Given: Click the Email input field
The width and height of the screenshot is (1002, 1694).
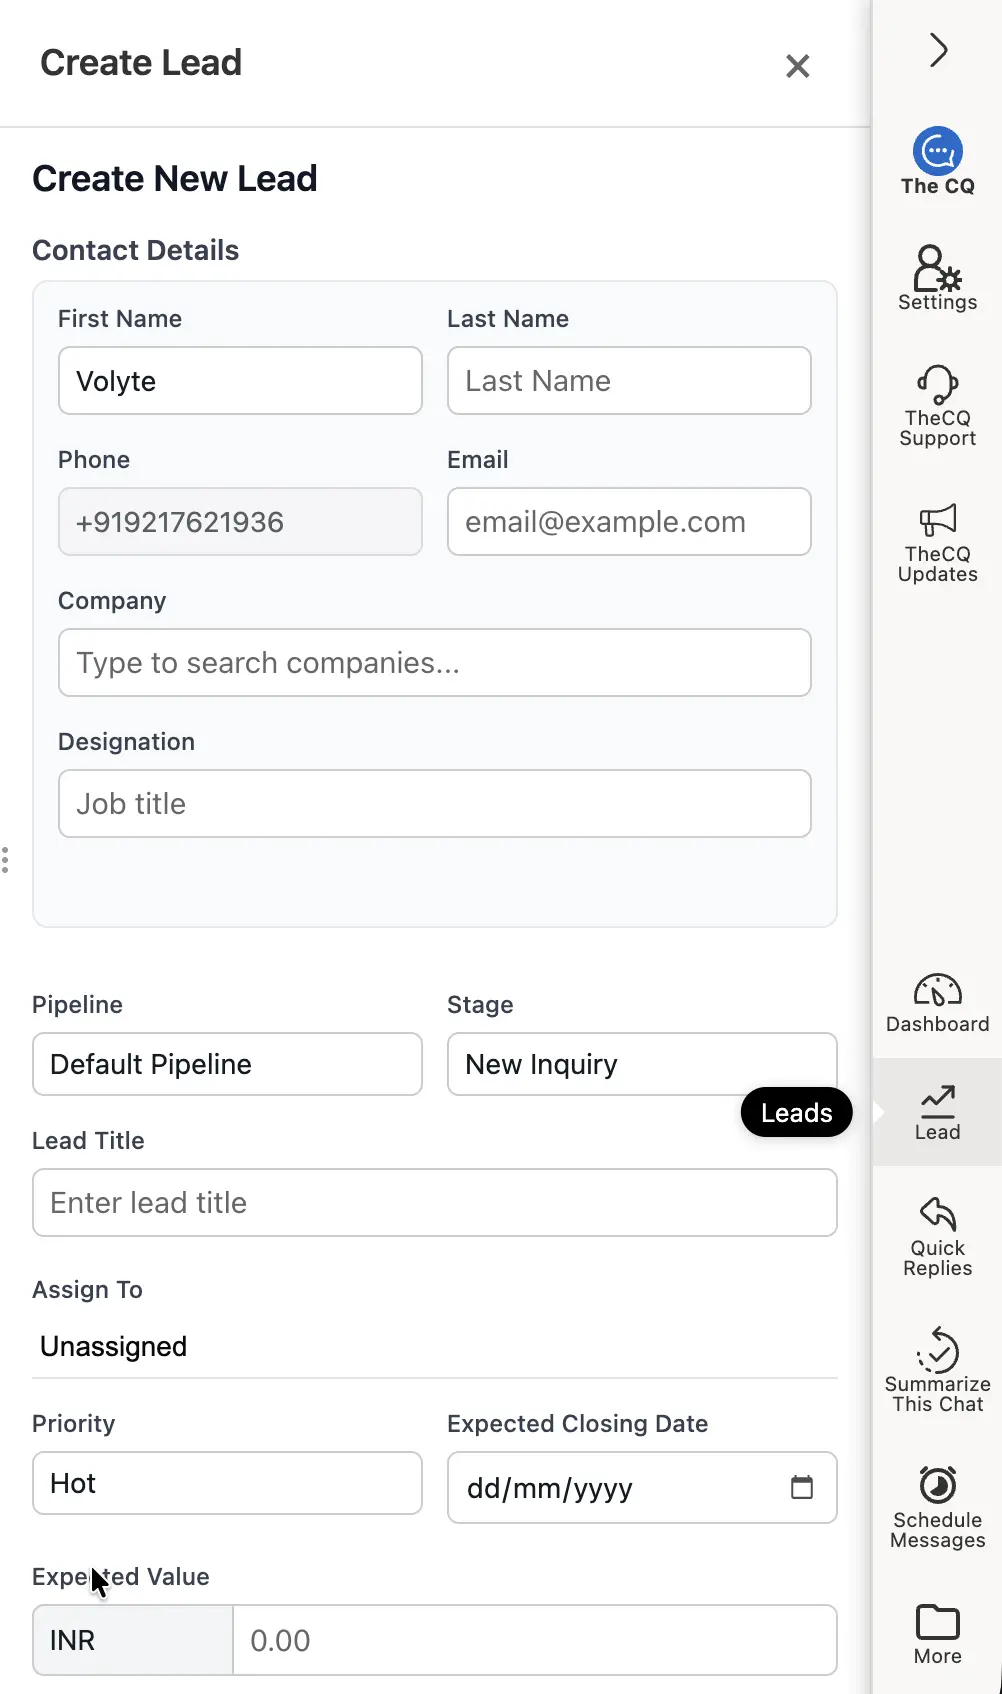Looking at the screenshot, I should point(629,522).
